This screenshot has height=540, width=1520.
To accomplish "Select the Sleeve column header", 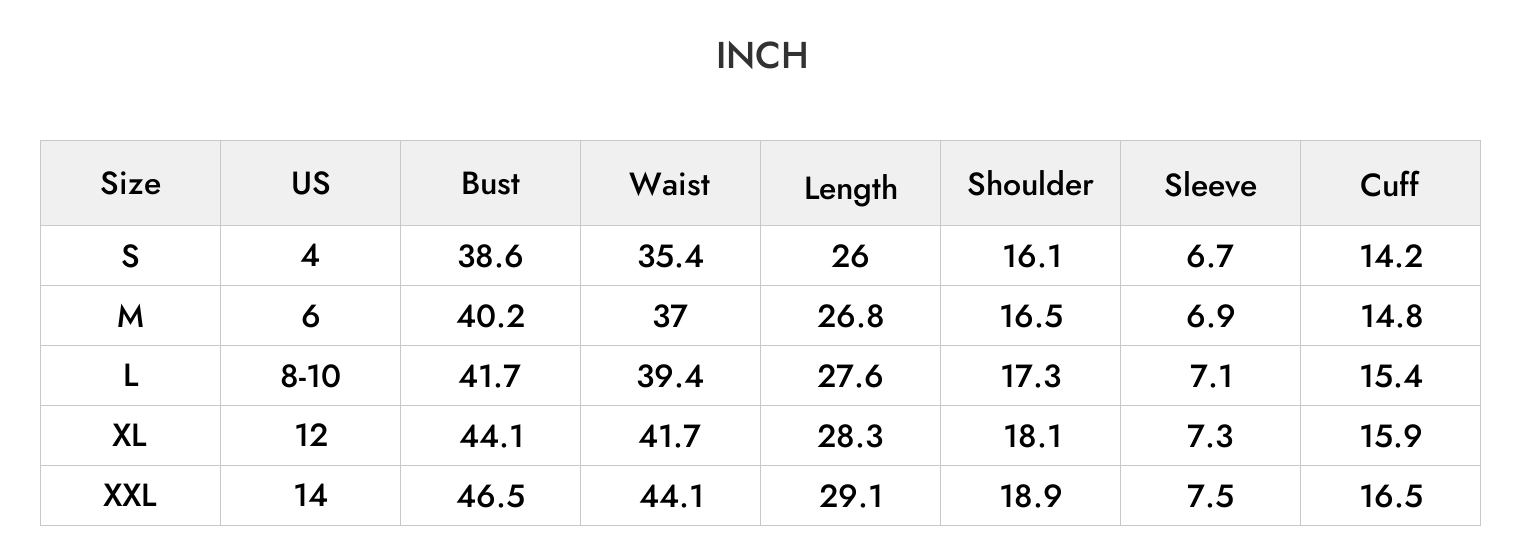I will click(x=1210, y=185).
